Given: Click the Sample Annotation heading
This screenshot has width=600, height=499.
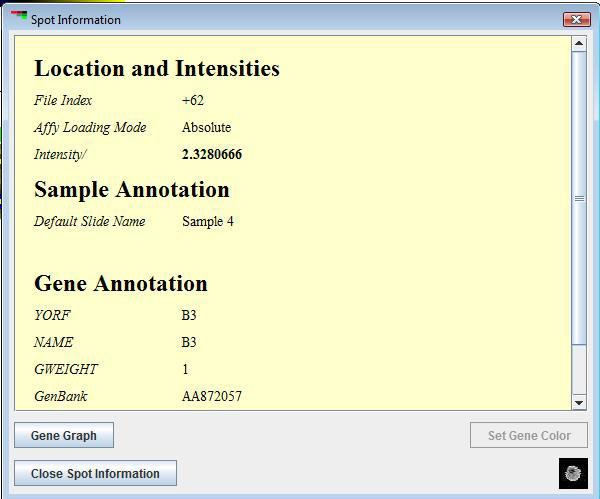Looking at the screenshot, I should pyautogui.click(x=132, y=190).
